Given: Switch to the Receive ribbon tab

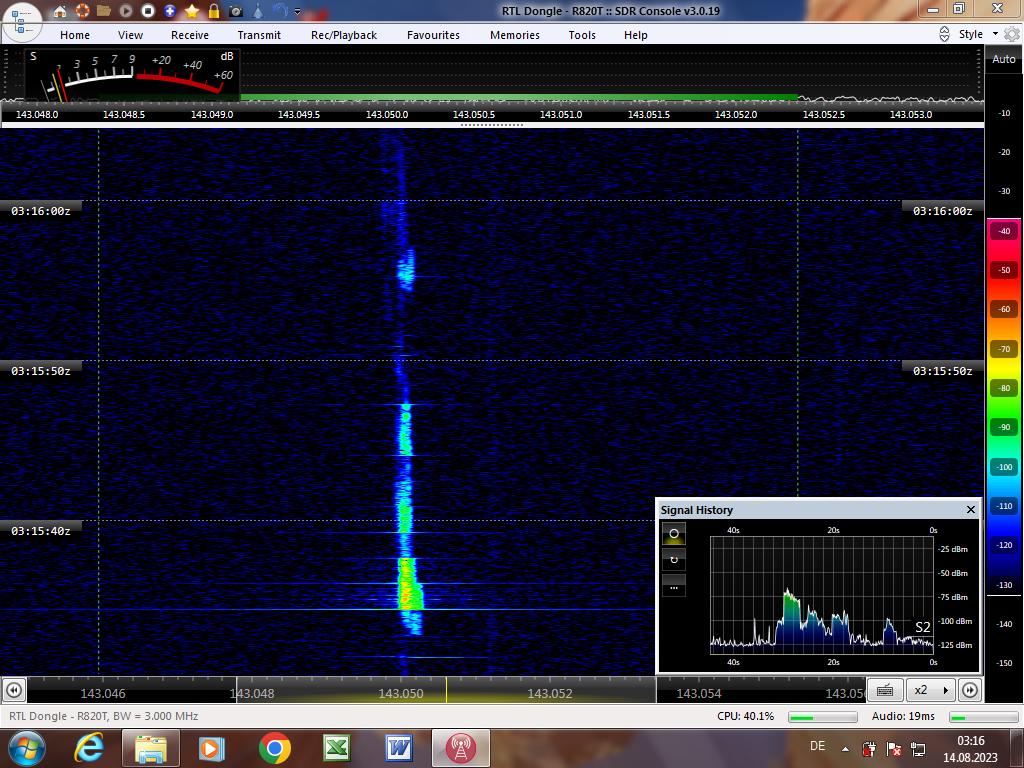Looking at the screenshot, I should click(190, 35).
